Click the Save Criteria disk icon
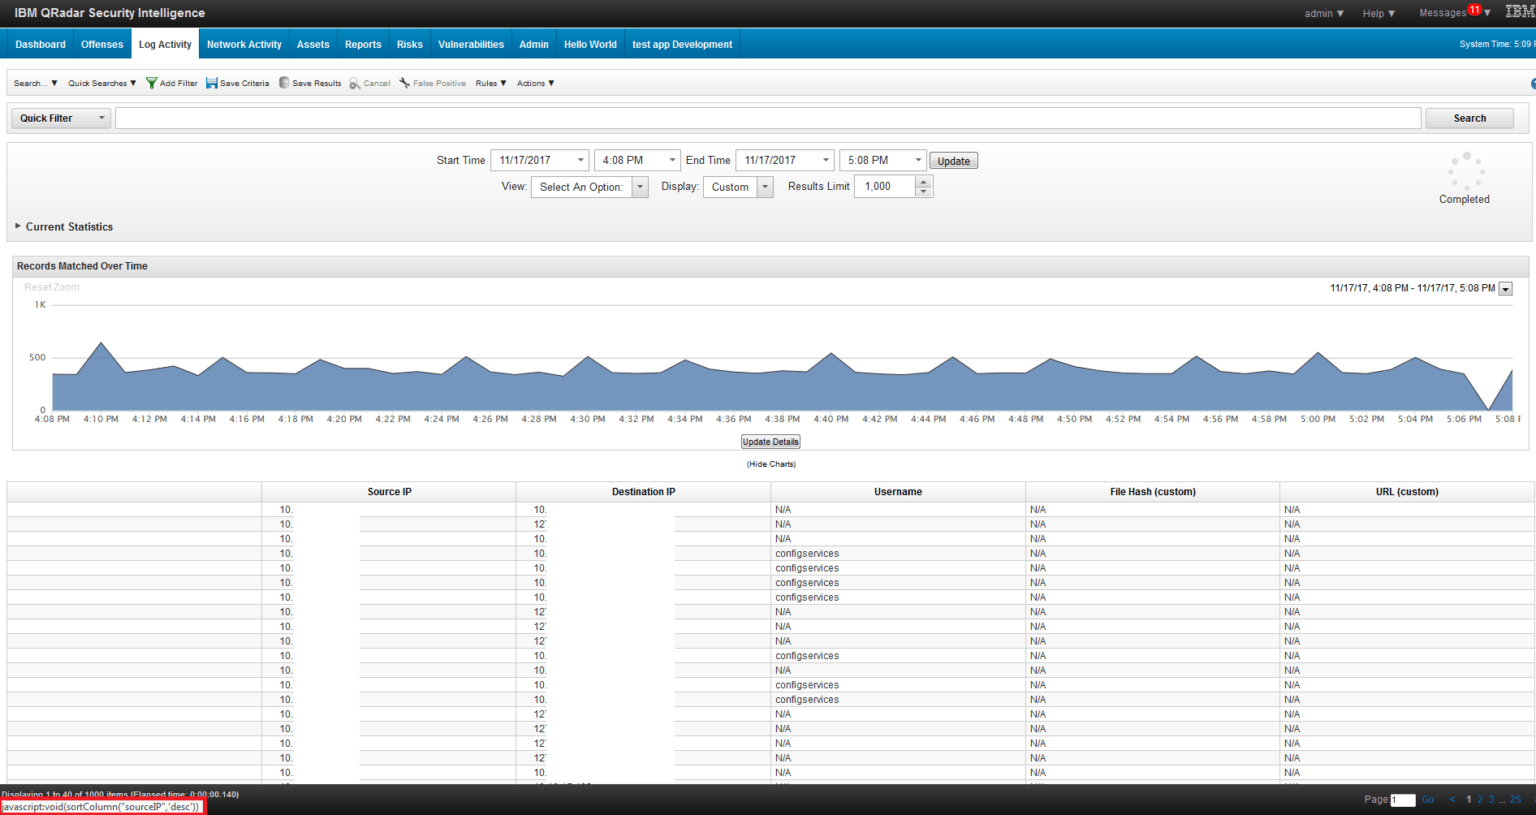Image resolution: width=1536 pixels, height=815 pixels. pos(211,83)
